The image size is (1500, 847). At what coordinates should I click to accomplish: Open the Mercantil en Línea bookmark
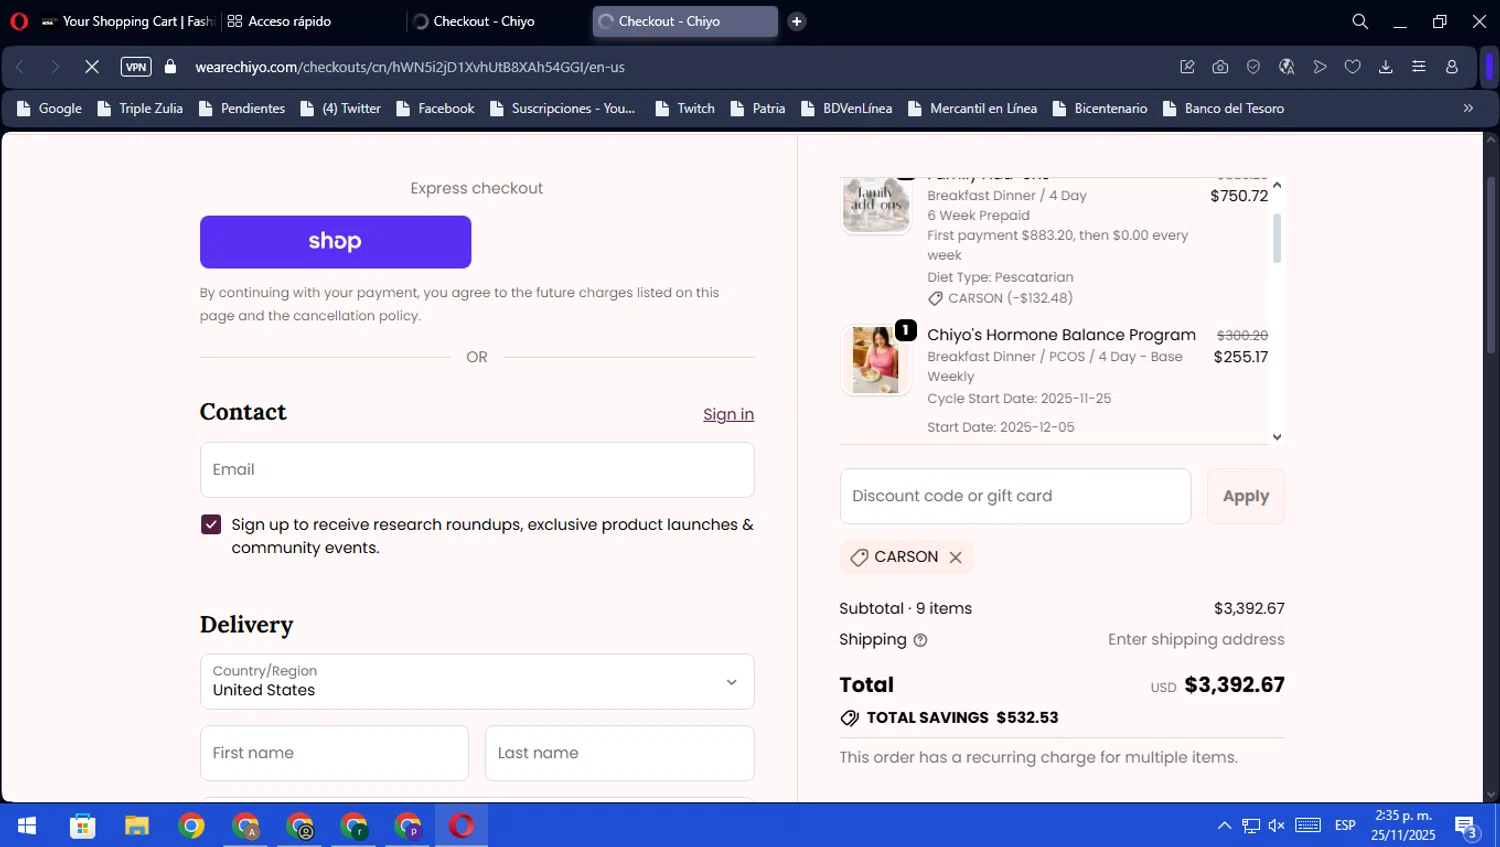[x=972, y=108]
